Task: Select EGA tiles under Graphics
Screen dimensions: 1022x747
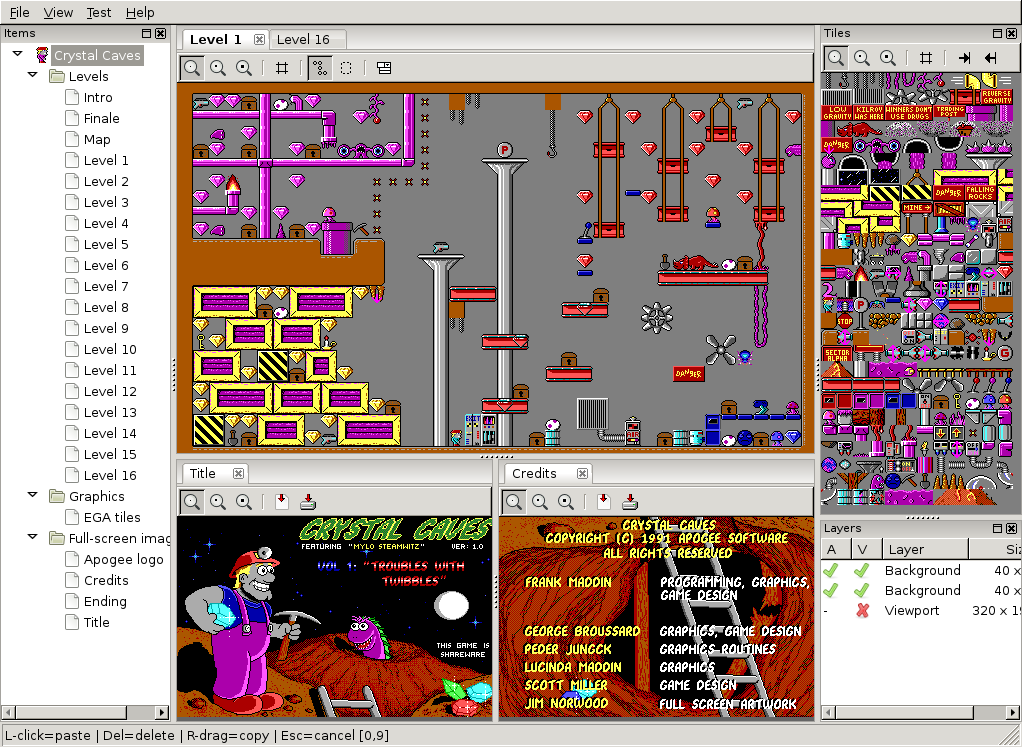Action: 112,517
